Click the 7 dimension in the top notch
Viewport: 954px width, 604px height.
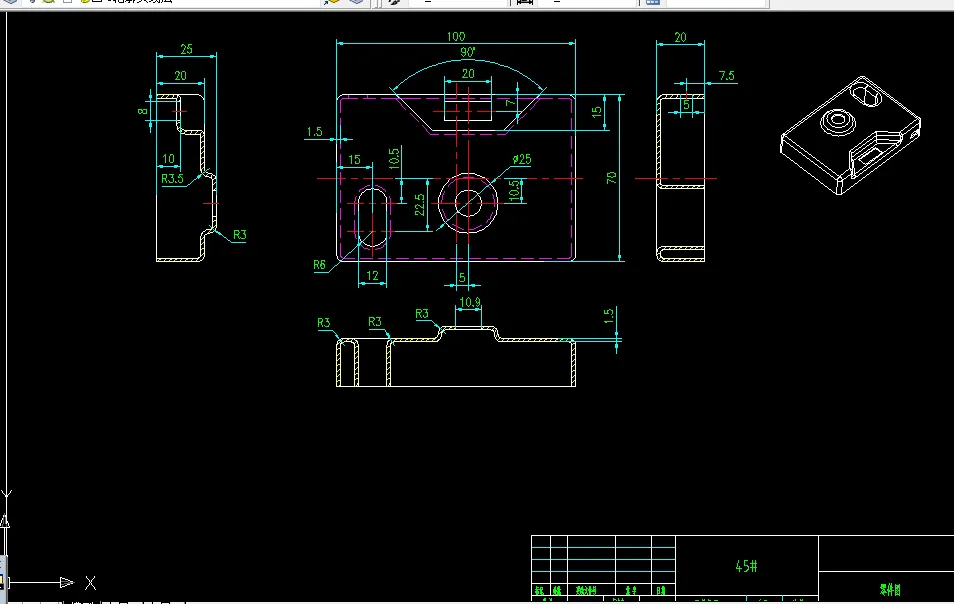[510, 103]
